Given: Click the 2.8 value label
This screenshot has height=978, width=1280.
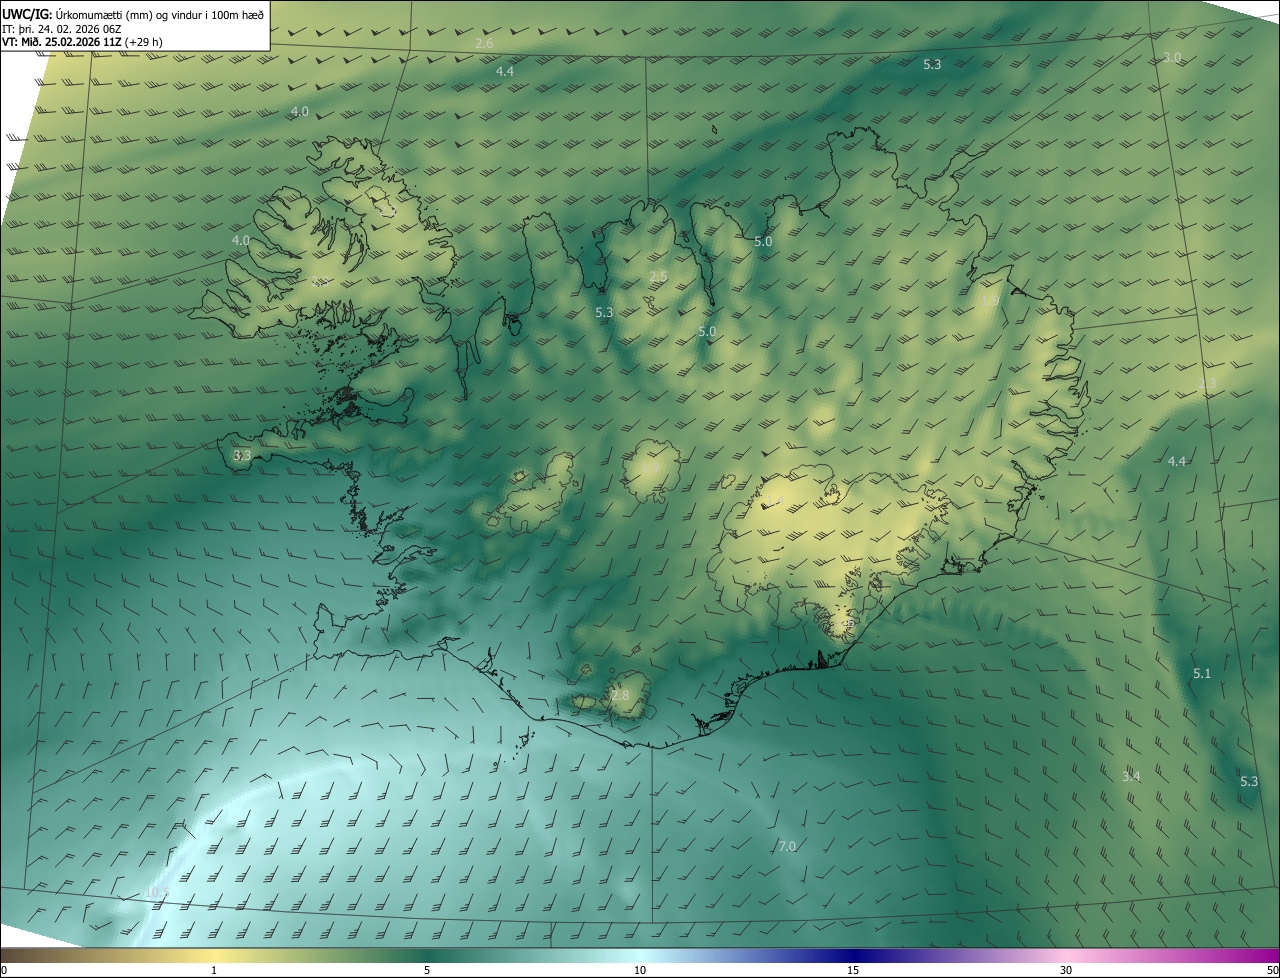Looking at the screenshot, I should tap(621, 695).
